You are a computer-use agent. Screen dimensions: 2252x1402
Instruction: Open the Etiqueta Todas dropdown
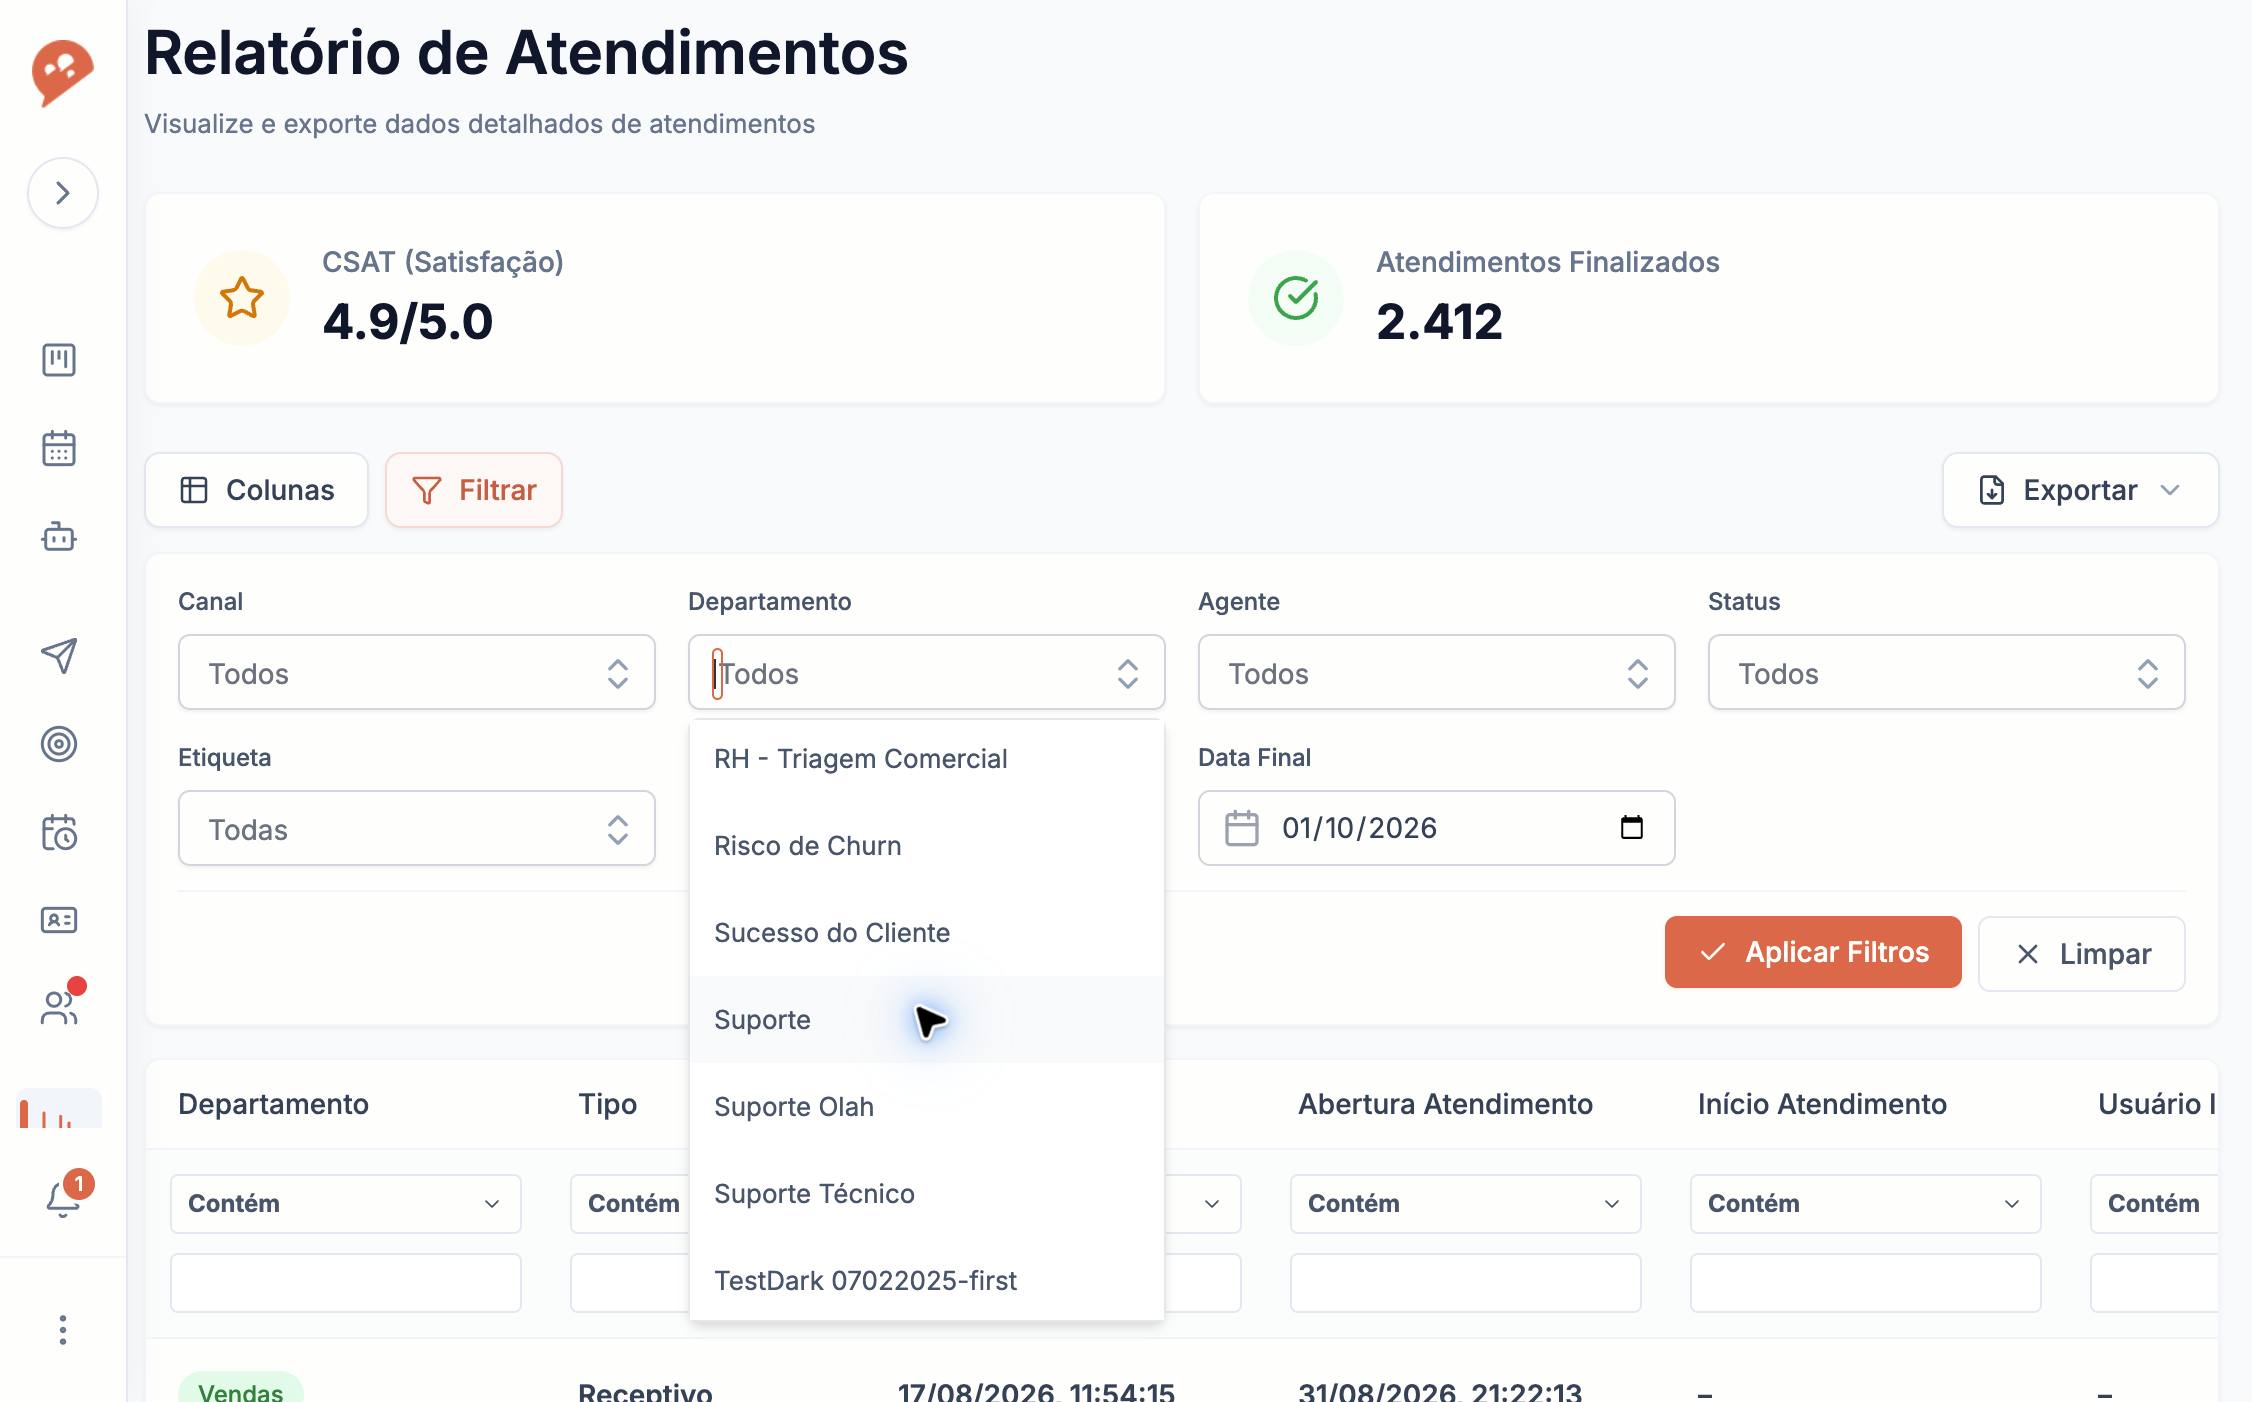pos(417,829)
